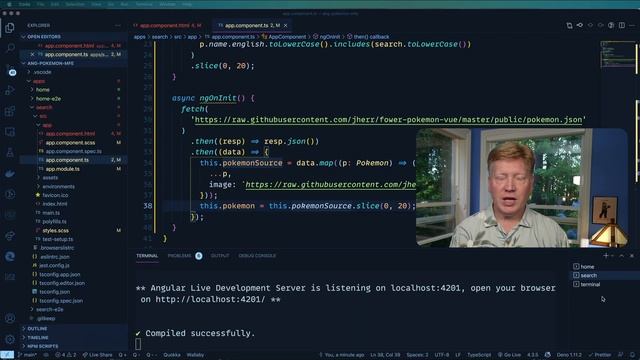Click Spaces: 2 indentation setting

pyautogui.click(x=417, y=355)
